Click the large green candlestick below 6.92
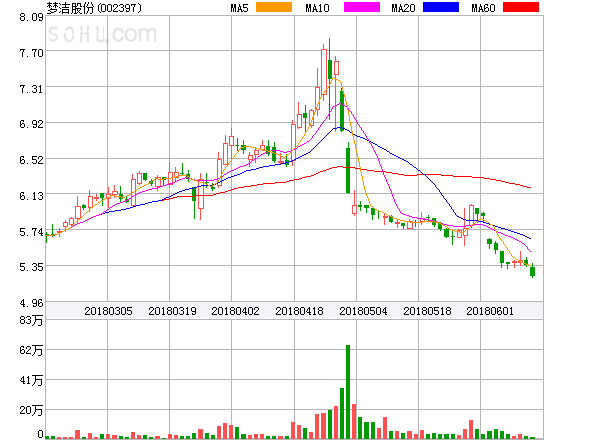The height and width of the screenshot is (440, 600). pyautogui.click(x=348, y=168)
